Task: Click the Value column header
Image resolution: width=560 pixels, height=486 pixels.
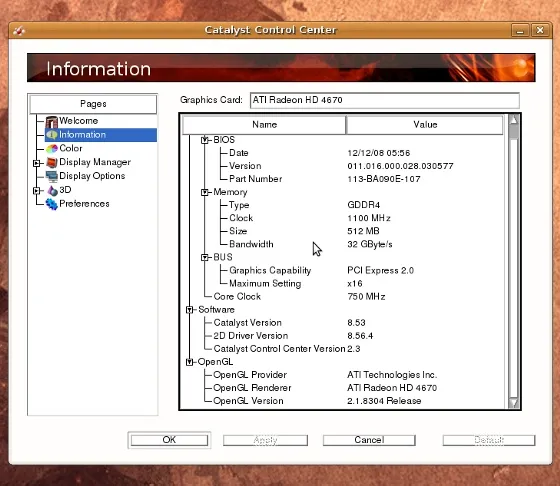Action: click(x=425, y=125)
